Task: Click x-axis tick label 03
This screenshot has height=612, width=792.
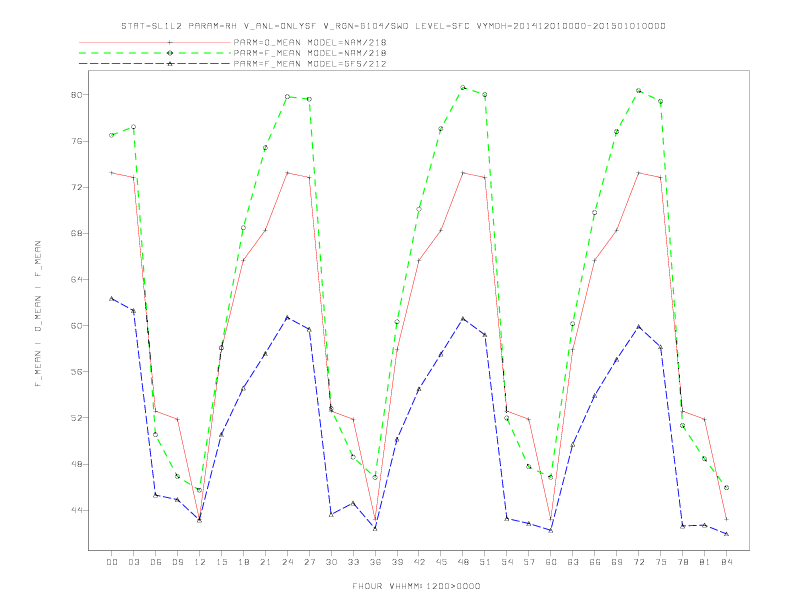Action: 133,562
